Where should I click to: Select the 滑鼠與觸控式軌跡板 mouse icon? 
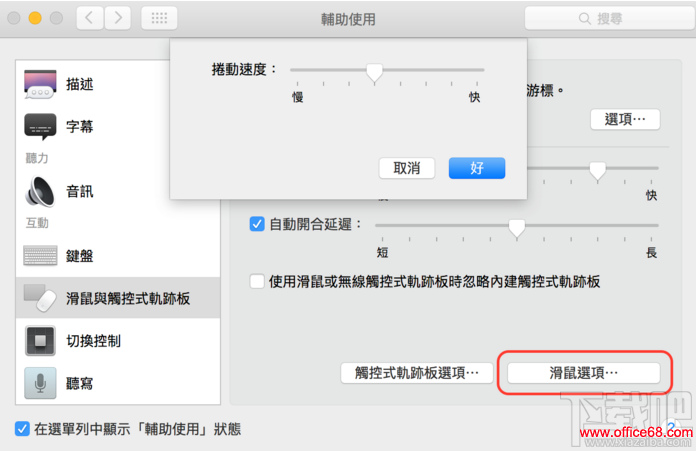pyautogui.click(x=40, y=298)
